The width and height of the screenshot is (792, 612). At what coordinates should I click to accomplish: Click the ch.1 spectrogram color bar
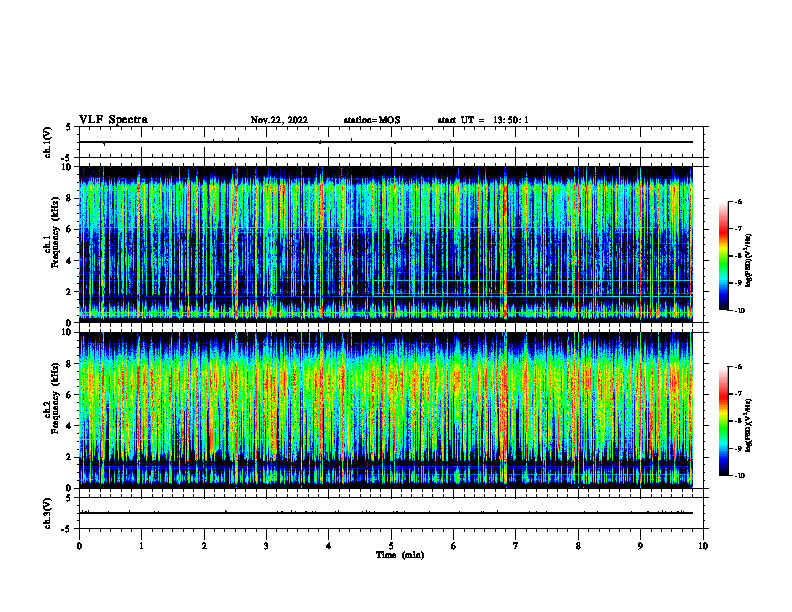click(x=723, y=256)
